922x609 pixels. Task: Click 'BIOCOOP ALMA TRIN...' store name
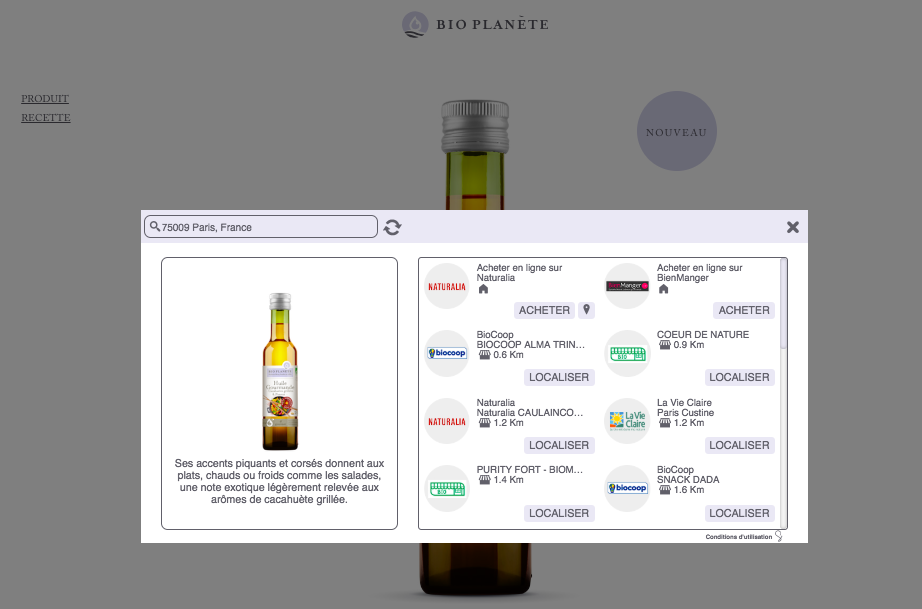(x=531, y=344)
